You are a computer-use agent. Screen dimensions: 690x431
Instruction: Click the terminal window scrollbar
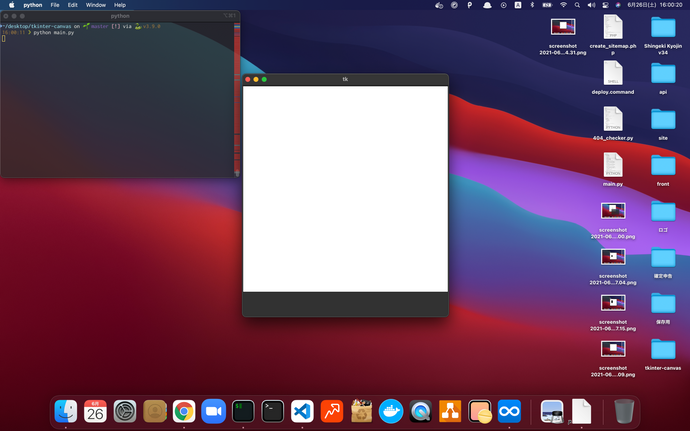(x=237, y=100)
